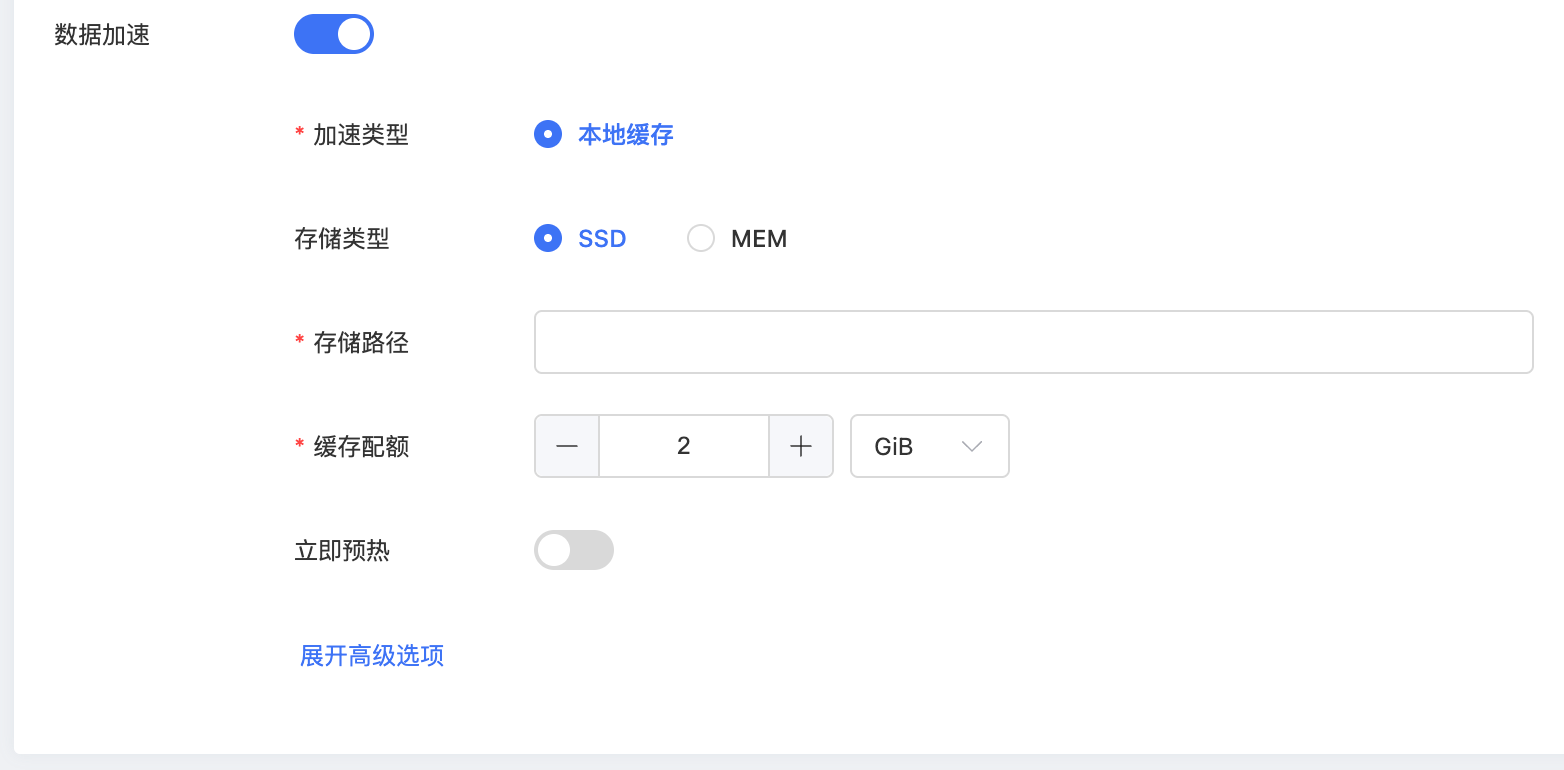The image size is (1564, 770).
Task: Click the cache quota number field showing 2
Action: [x=684, y=446]
